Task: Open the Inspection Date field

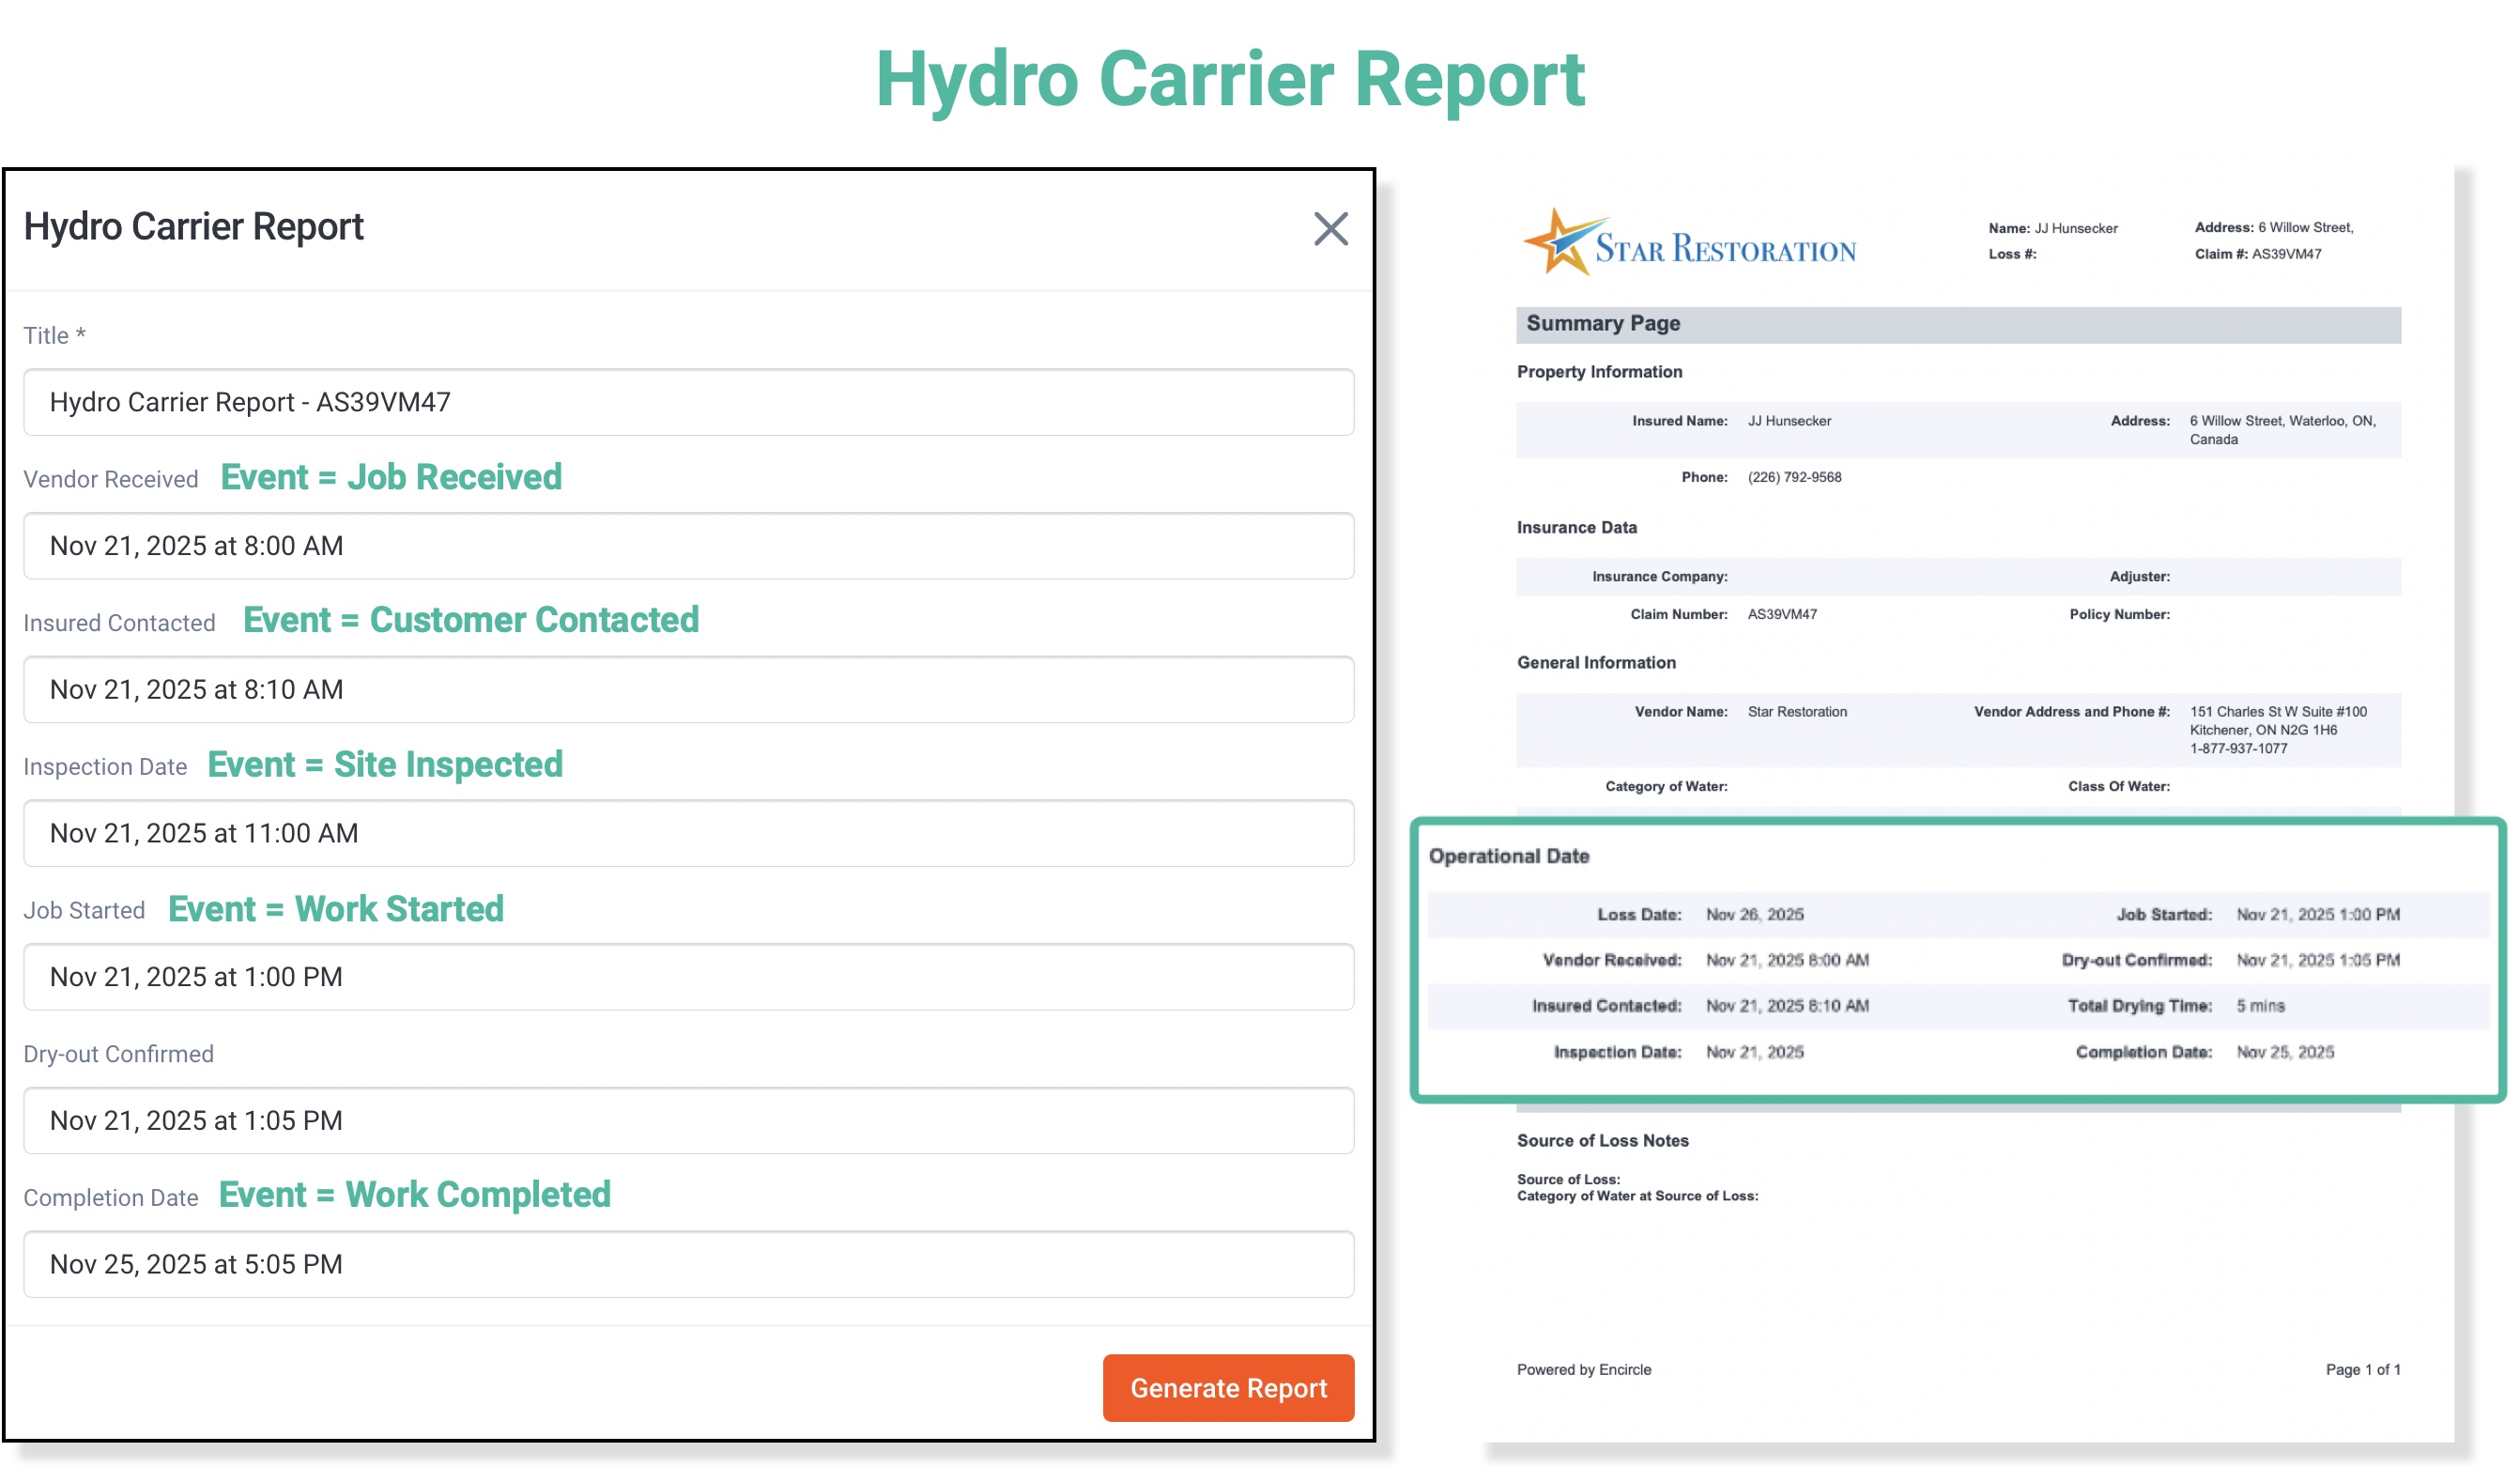Action: click(687, 833)
